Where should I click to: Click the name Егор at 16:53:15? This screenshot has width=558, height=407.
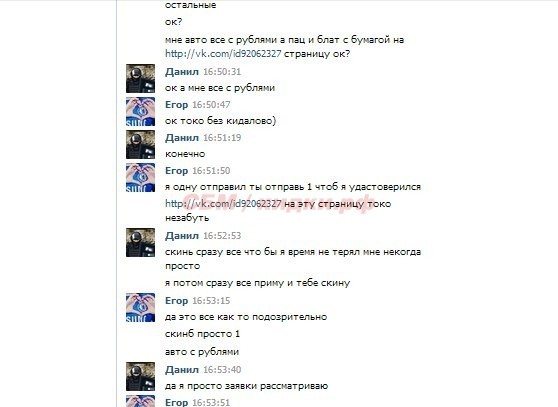pos(177,301)
